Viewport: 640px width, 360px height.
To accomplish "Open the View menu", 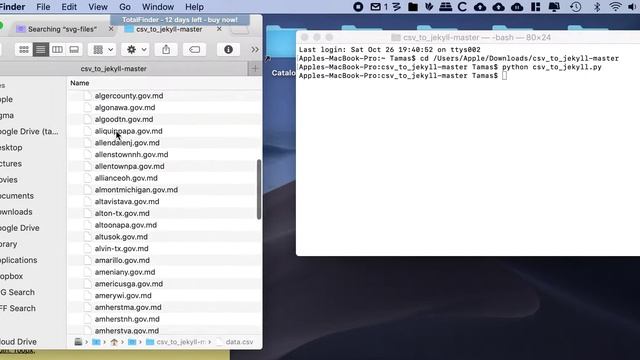I will tap(98, 7).
